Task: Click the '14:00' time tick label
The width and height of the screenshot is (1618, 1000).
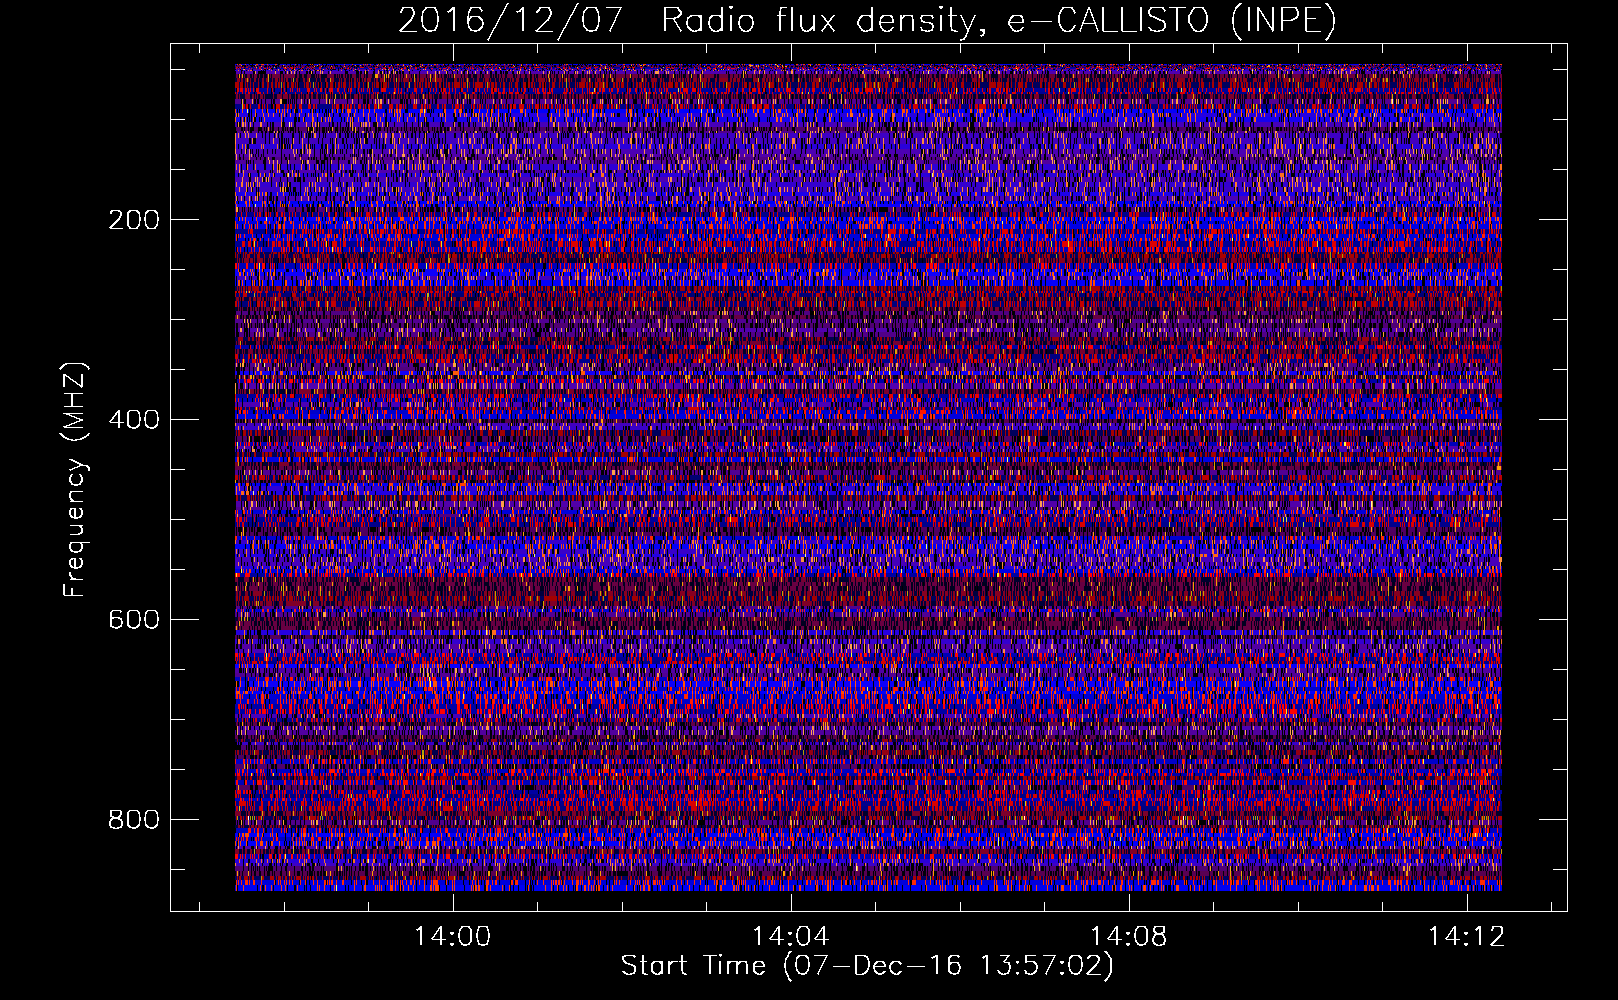Action: pyautogui.click(x=453, y=937)
